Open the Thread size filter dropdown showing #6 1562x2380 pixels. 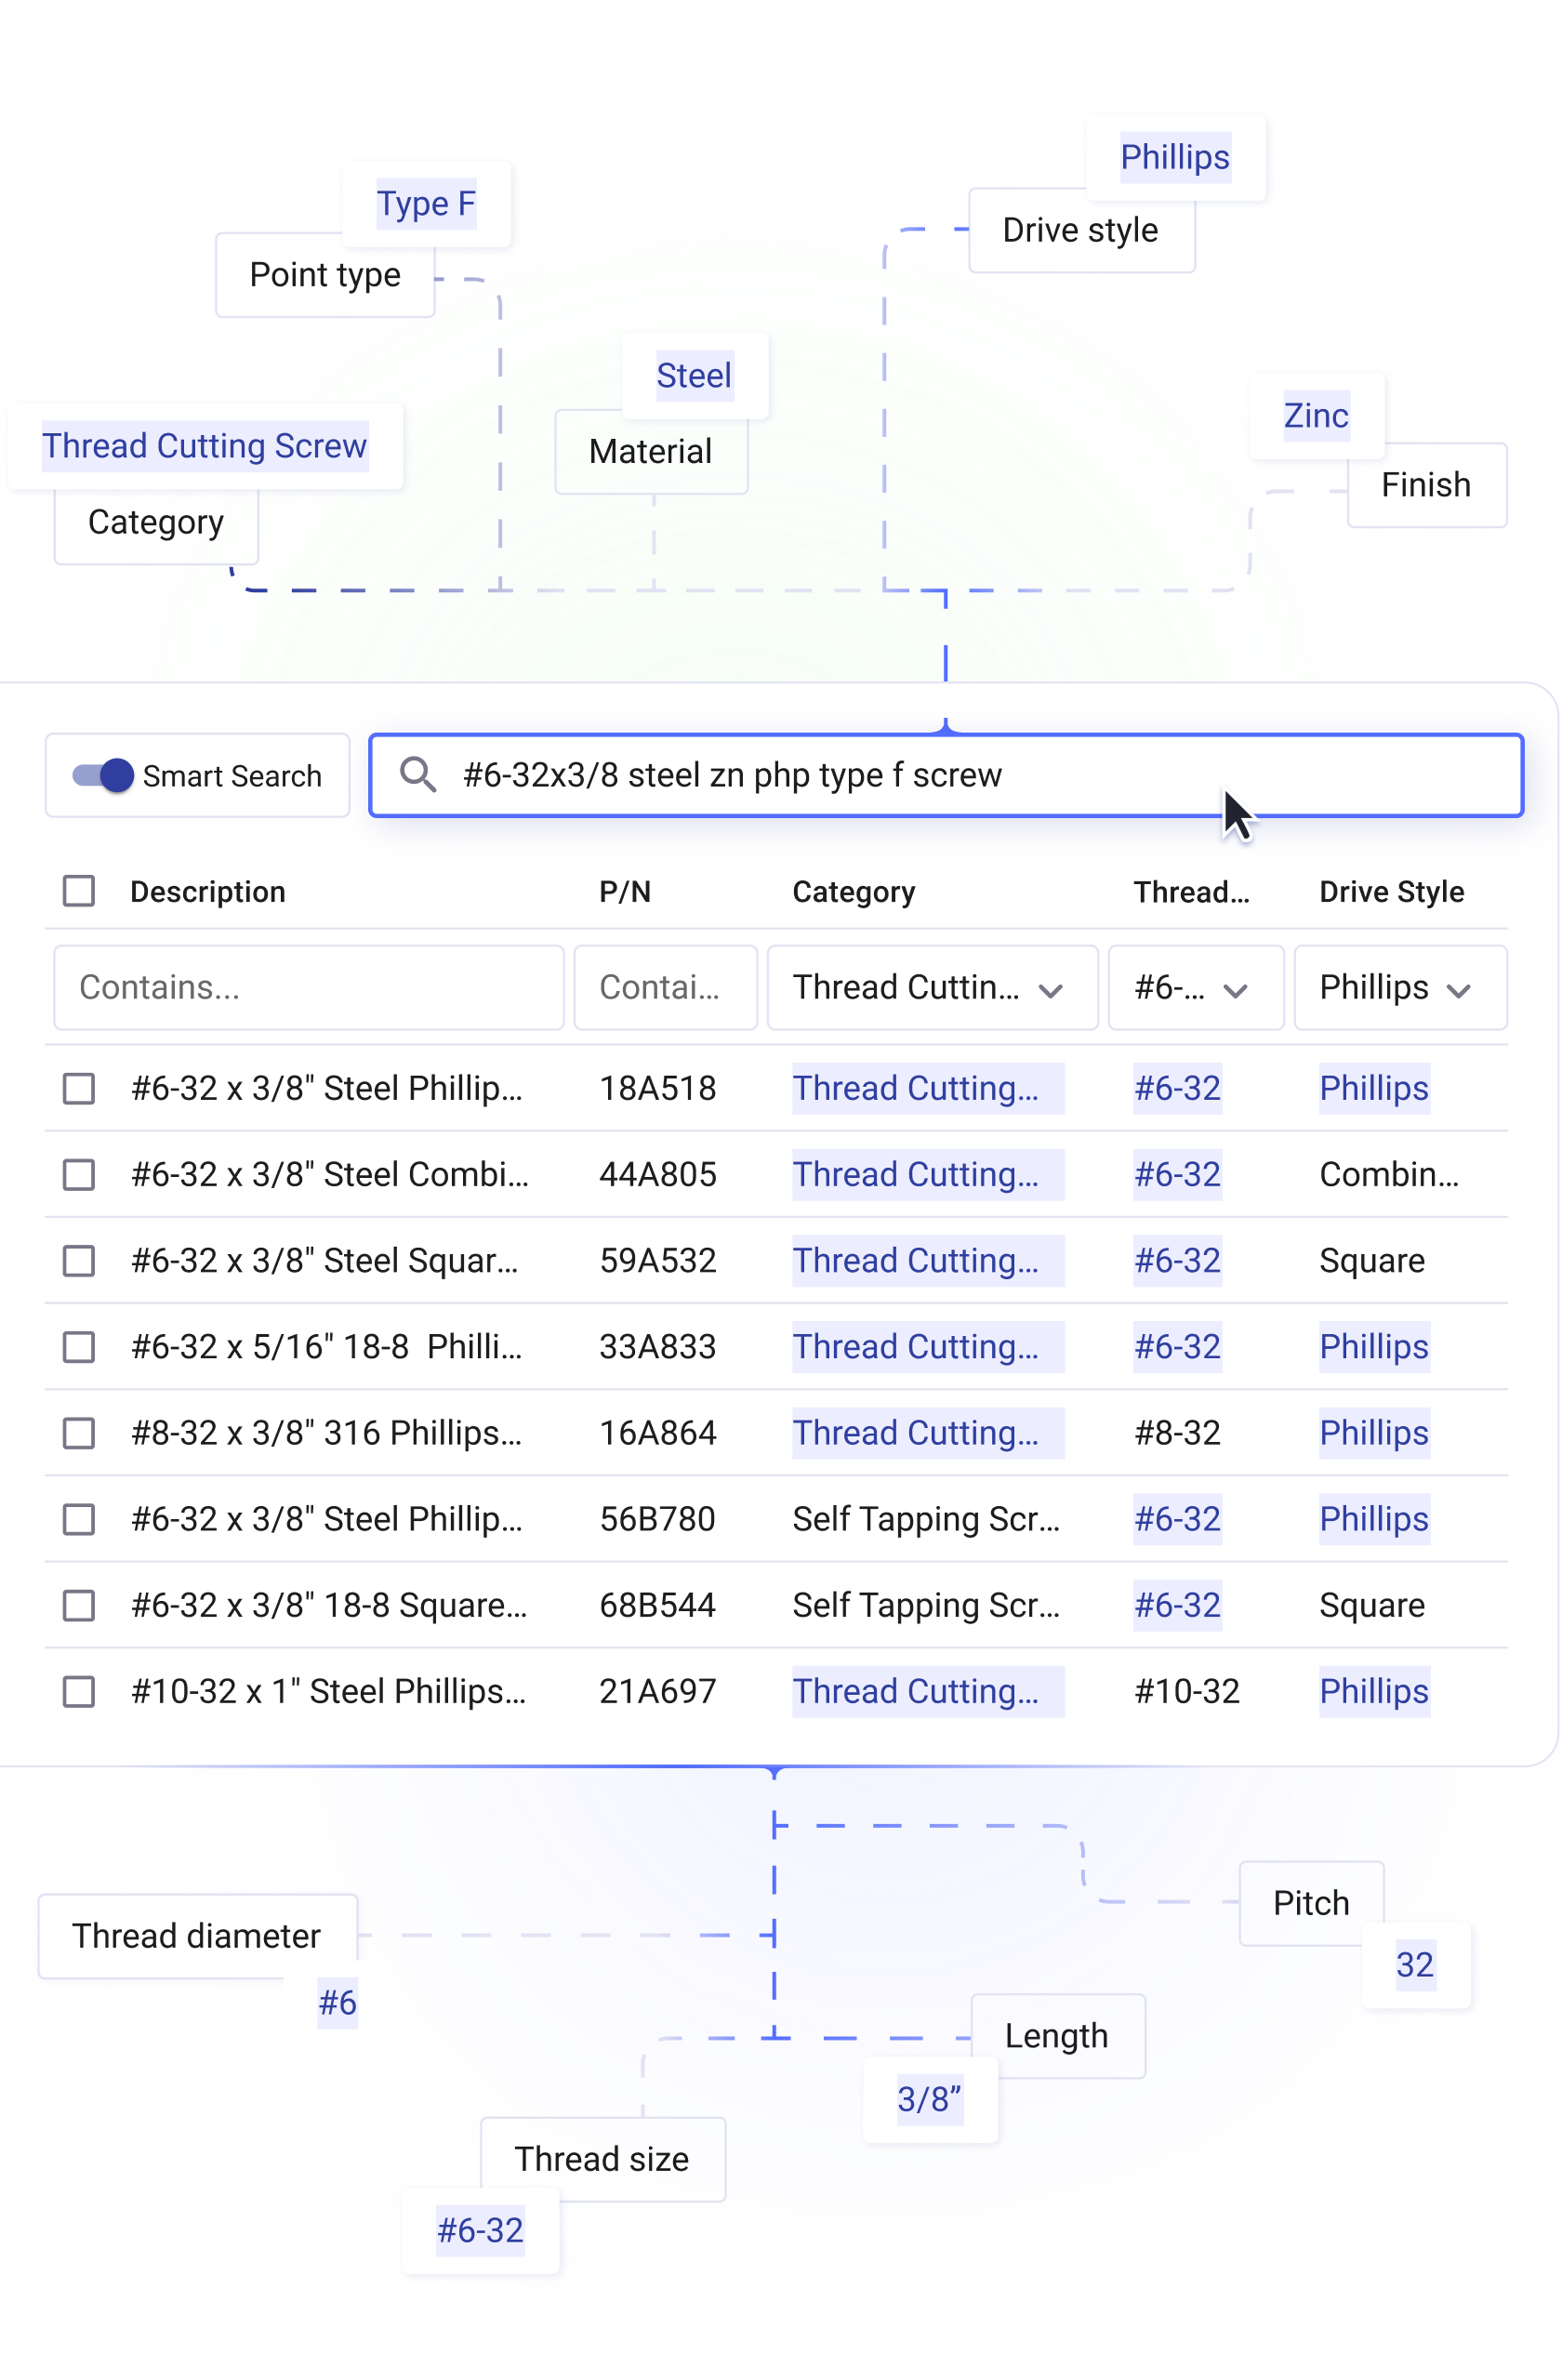point(1195,988)
